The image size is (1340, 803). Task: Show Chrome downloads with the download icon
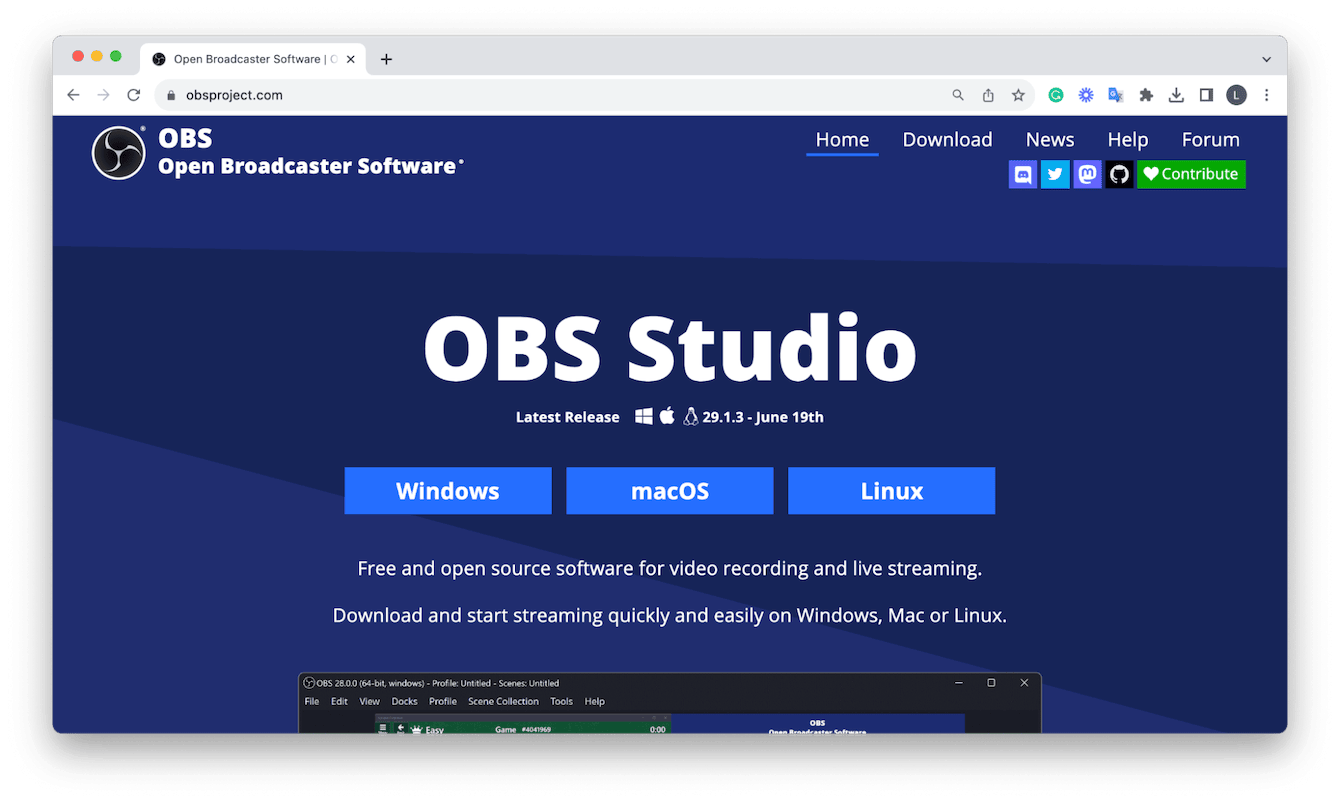[1176, 95]
